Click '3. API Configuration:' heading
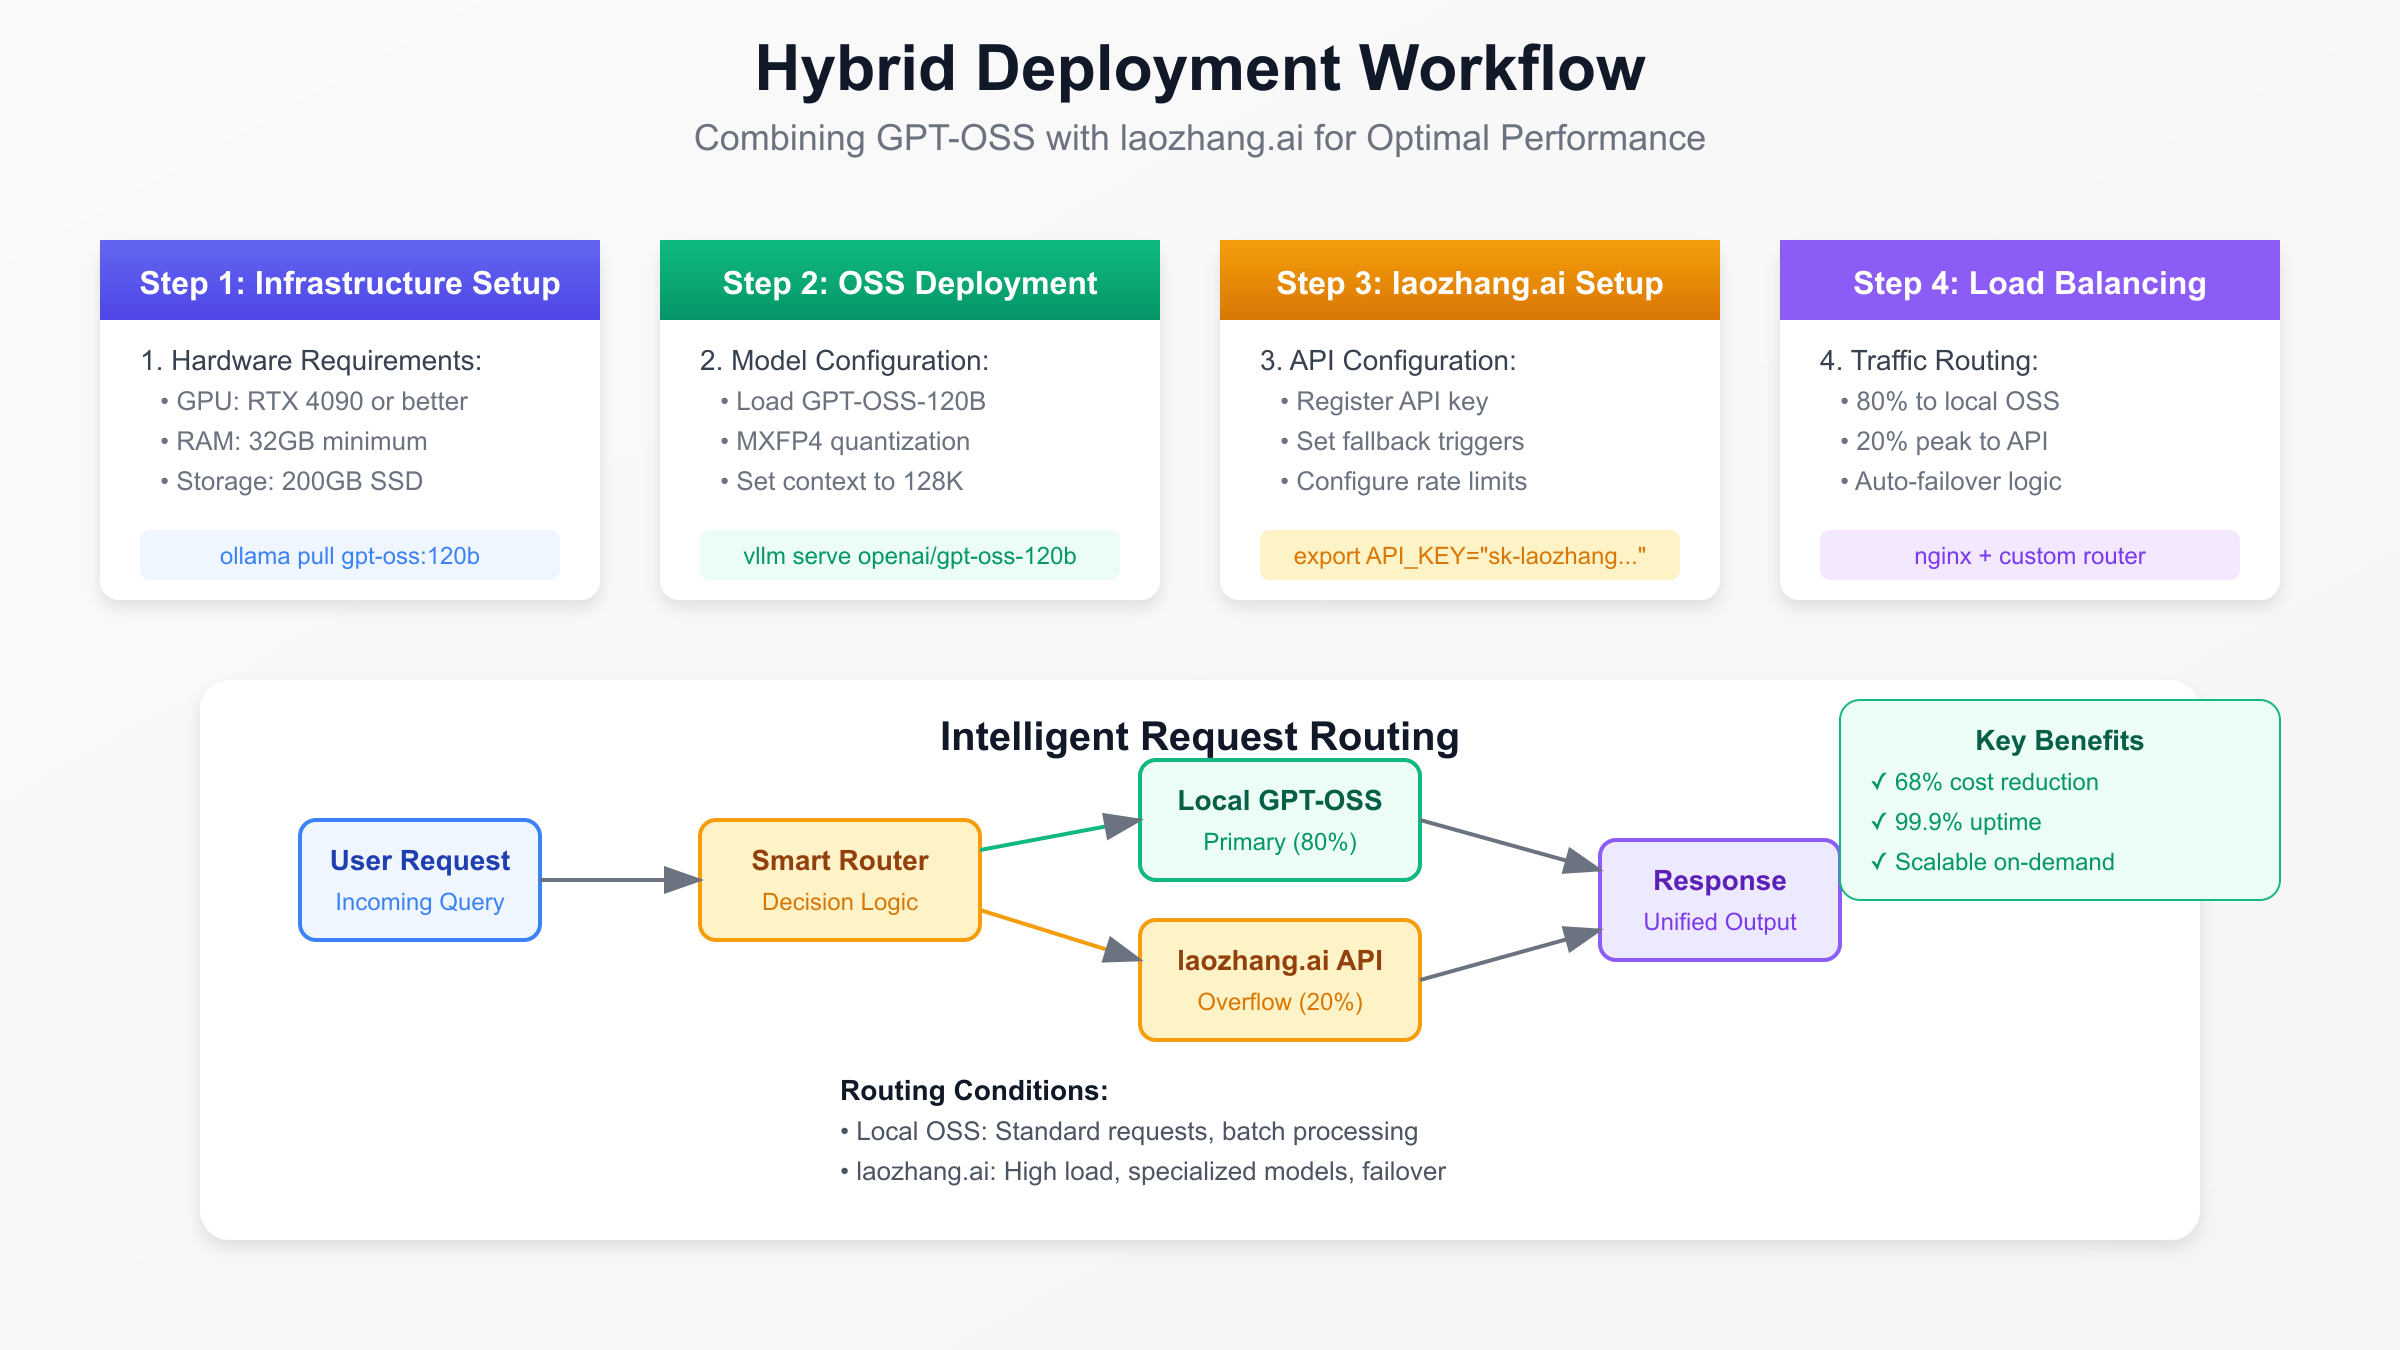This screenshot has width=2400, height=1350. point(1388,361)
